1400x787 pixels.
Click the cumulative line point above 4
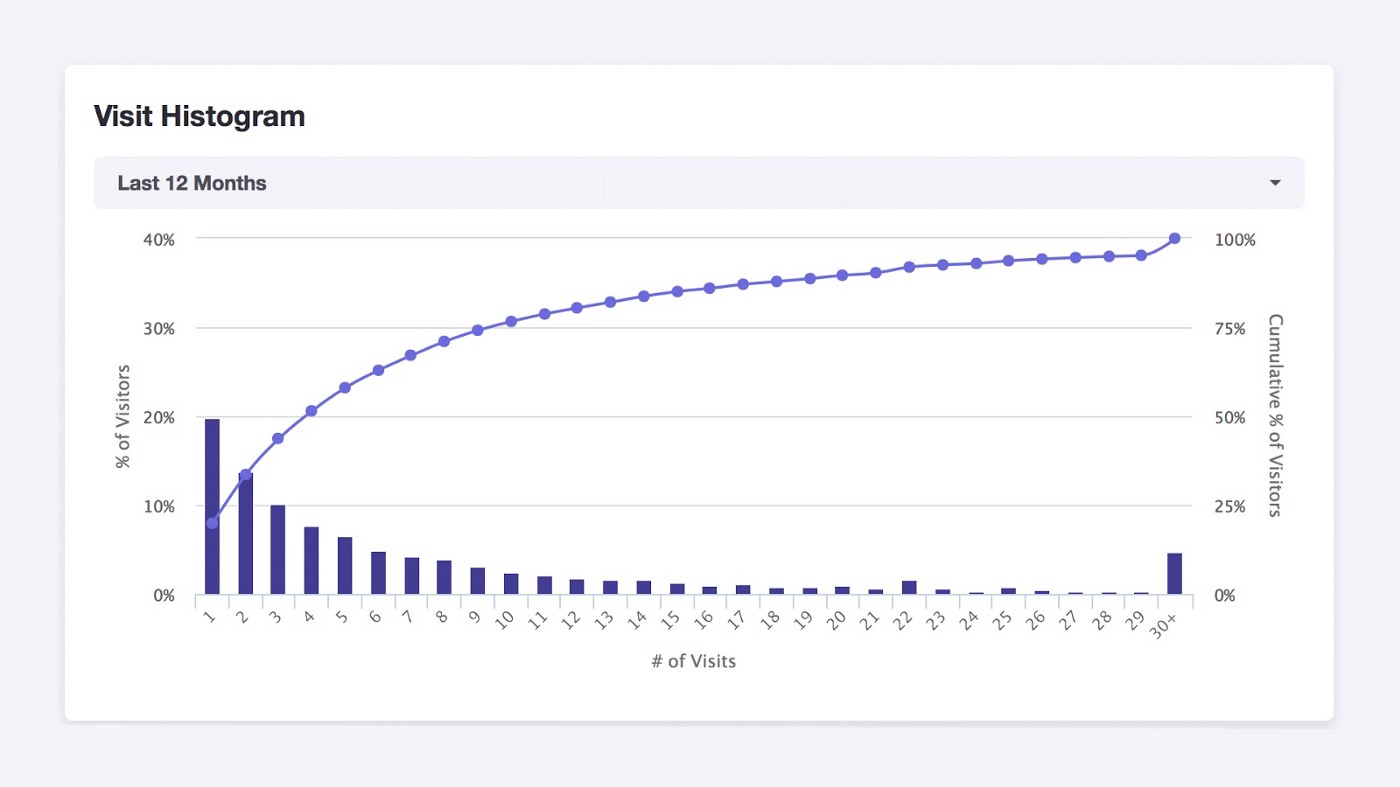click(311, 411)
